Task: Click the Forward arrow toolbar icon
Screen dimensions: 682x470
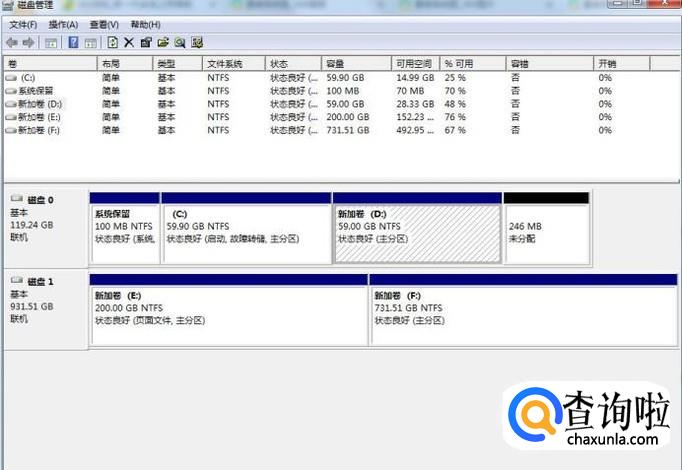Action: pos(29,43)
